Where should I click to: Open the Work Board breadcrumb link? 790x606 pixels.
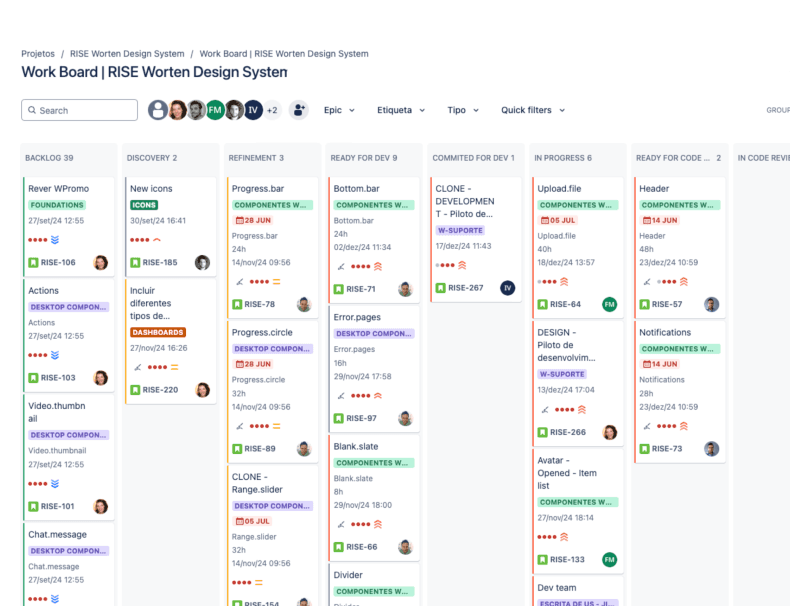[284, 53]
